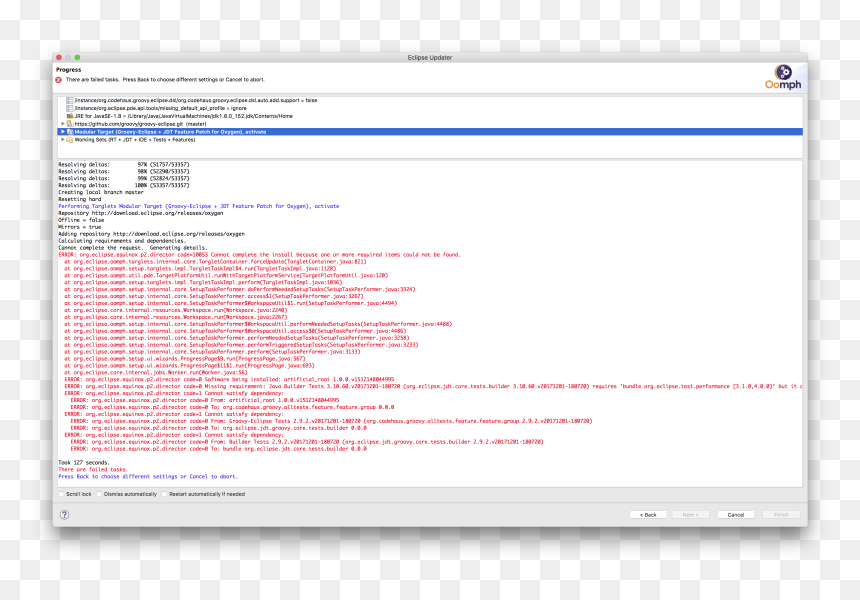Enable the Scroll lock checkbox
Image resolution: width=860 pixels, height=600 pixels.
[x=61, y=494]
